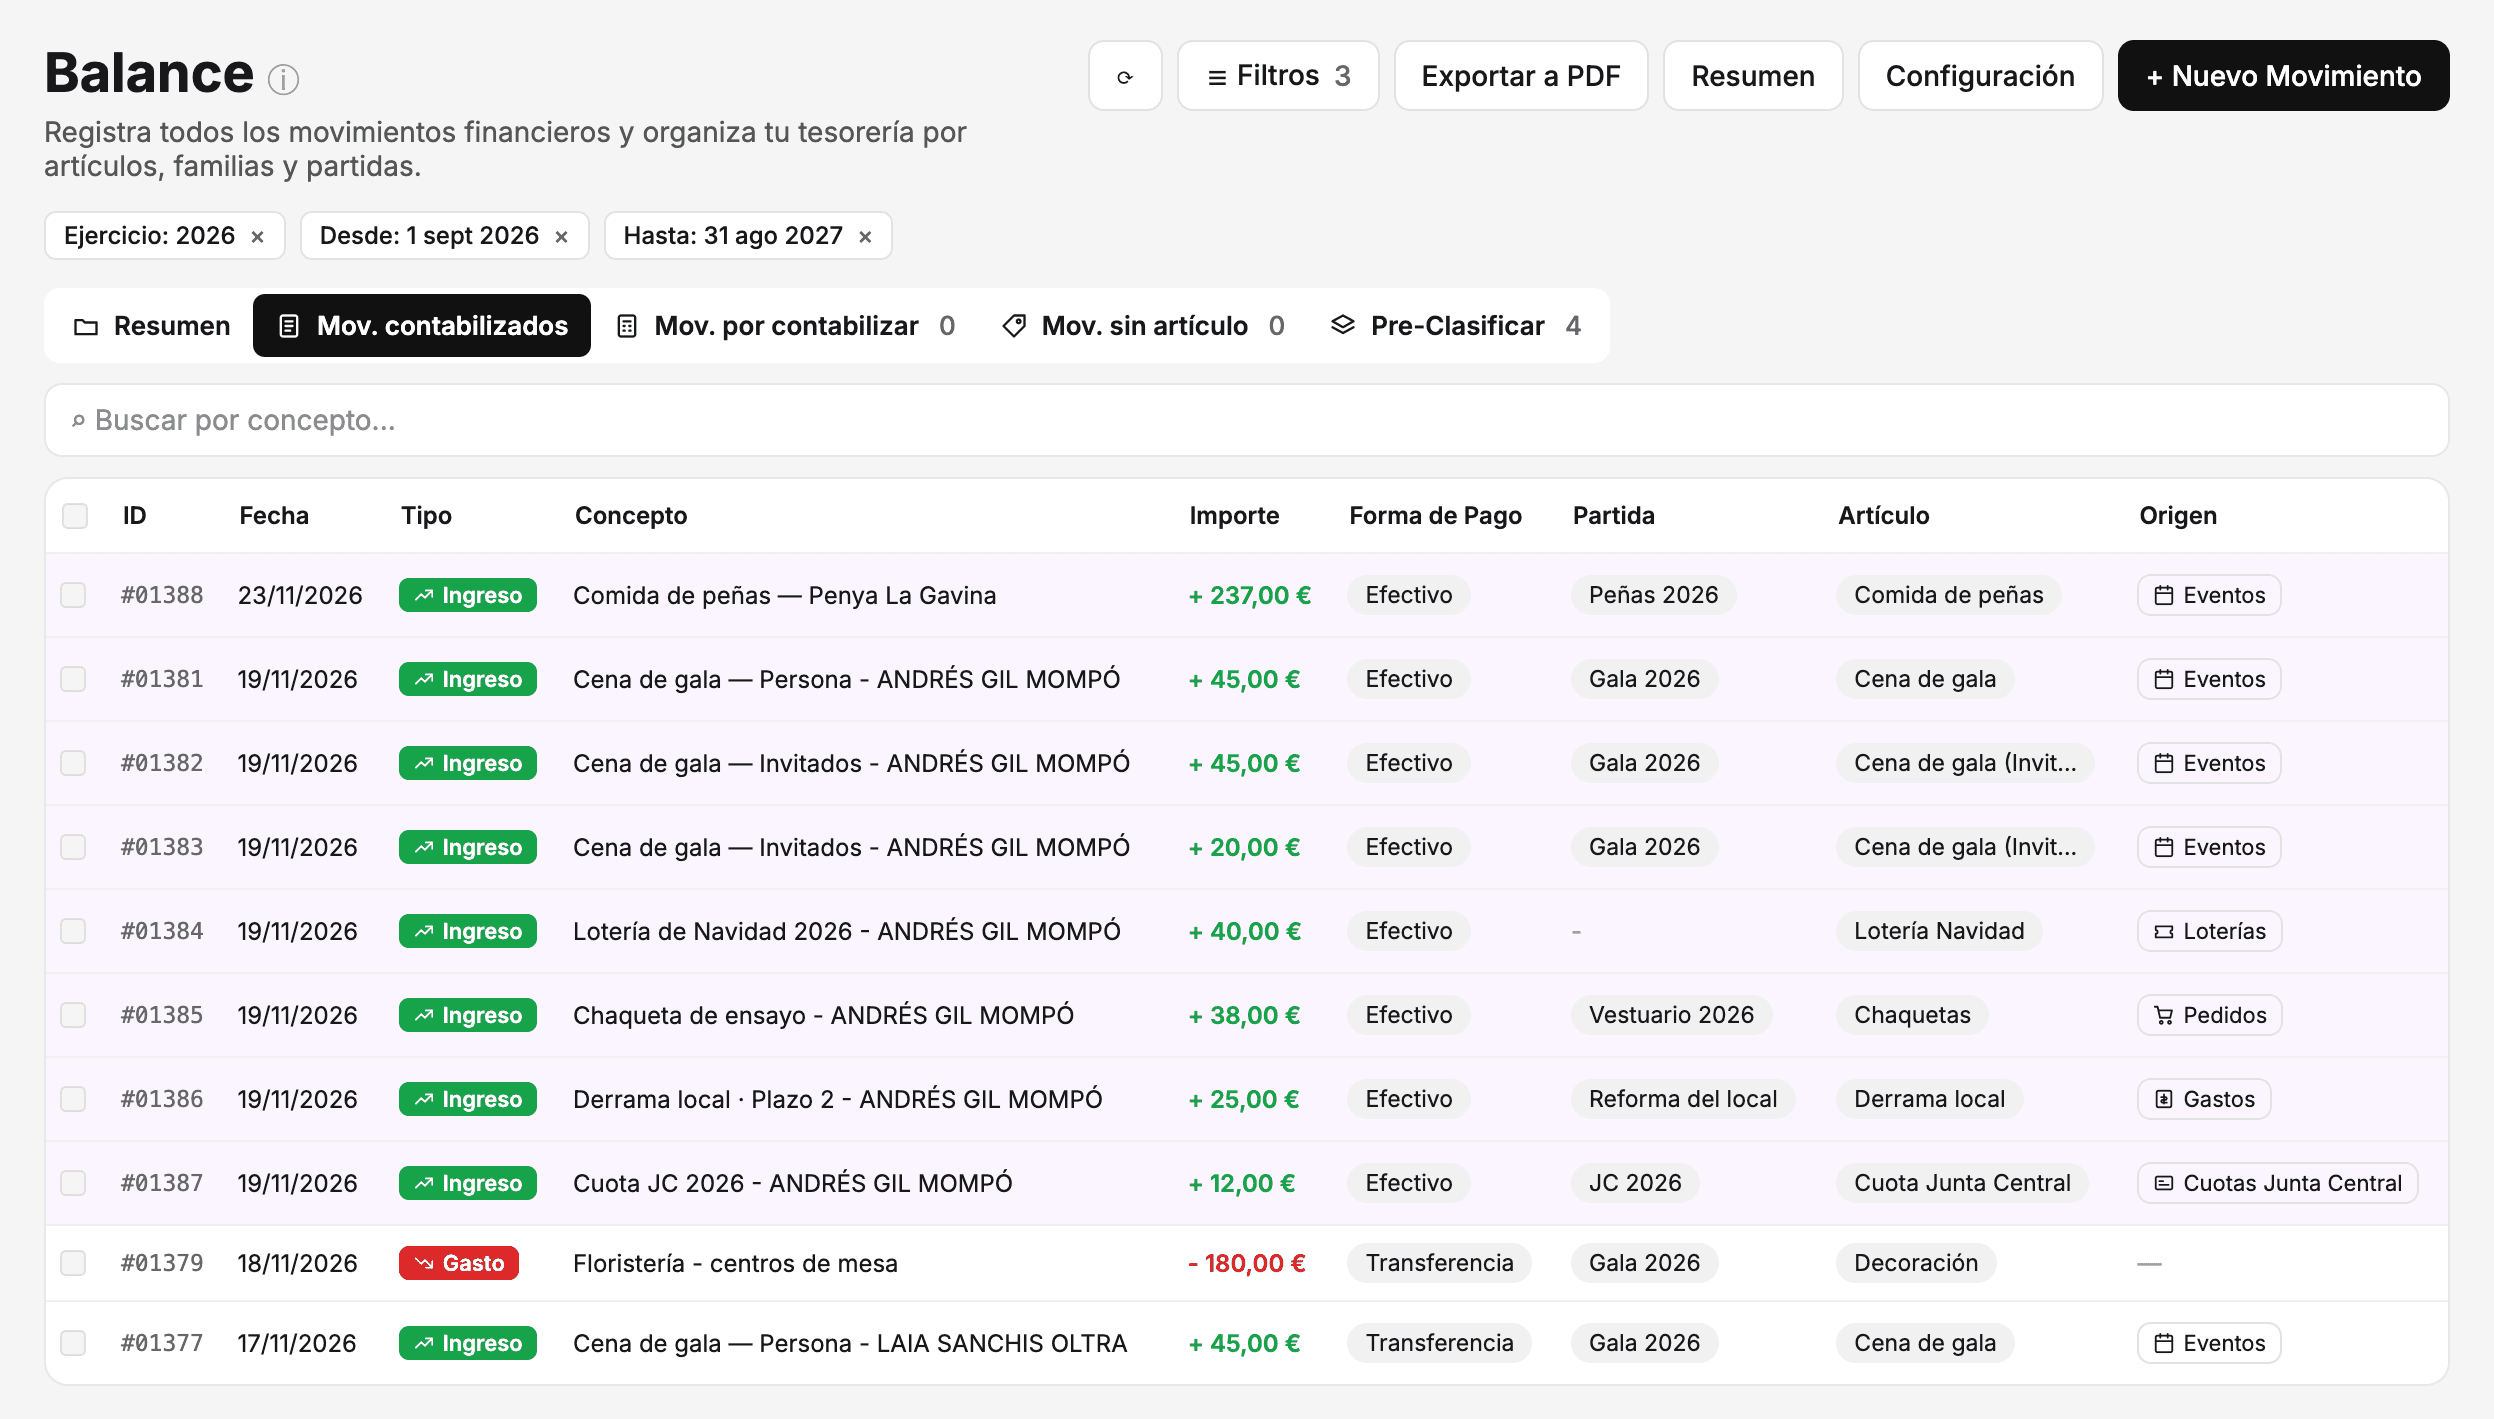
Task: Click the Ingreso badge in row #01385
Action: point(468,1015)
